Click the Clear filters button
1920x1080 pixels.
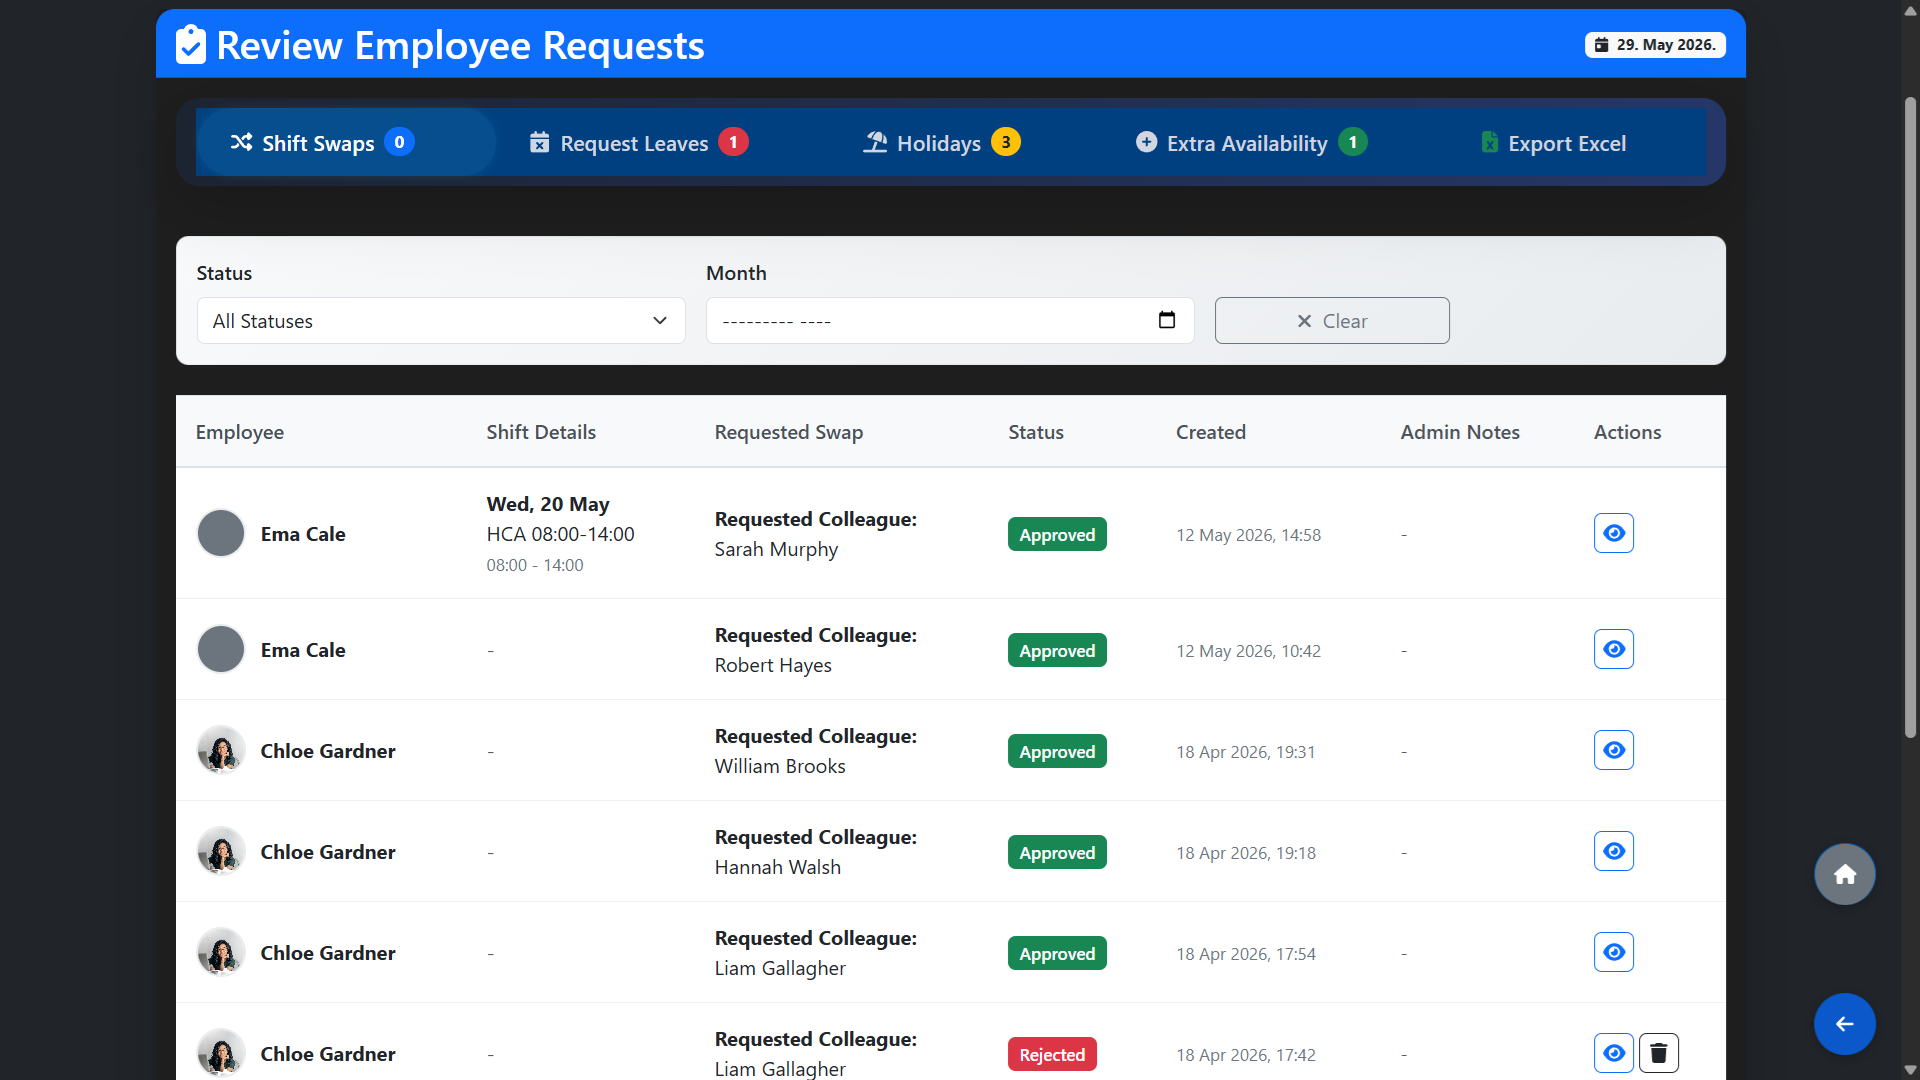[x=1332, y=320]
